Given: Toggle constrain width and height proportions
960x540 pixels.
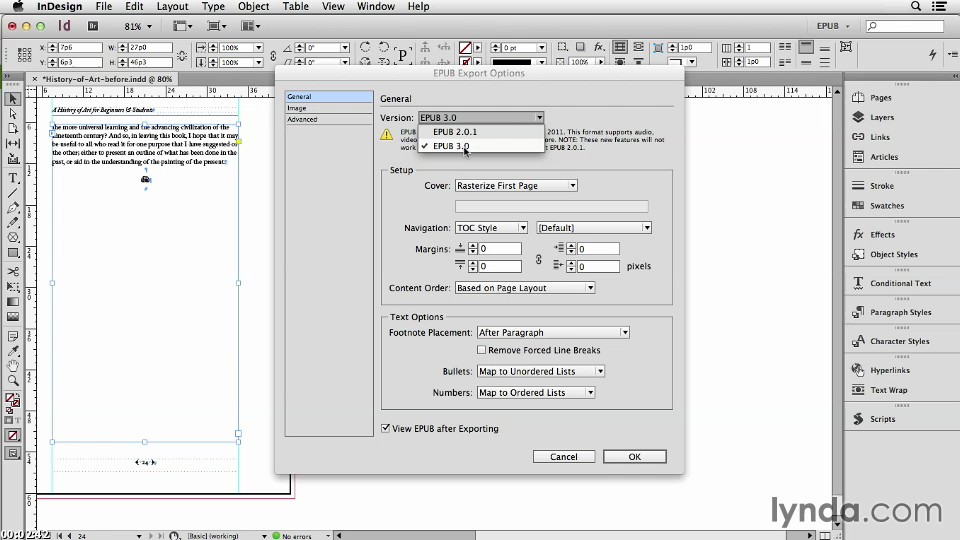Looking at the screenshot, I should 182,55.
